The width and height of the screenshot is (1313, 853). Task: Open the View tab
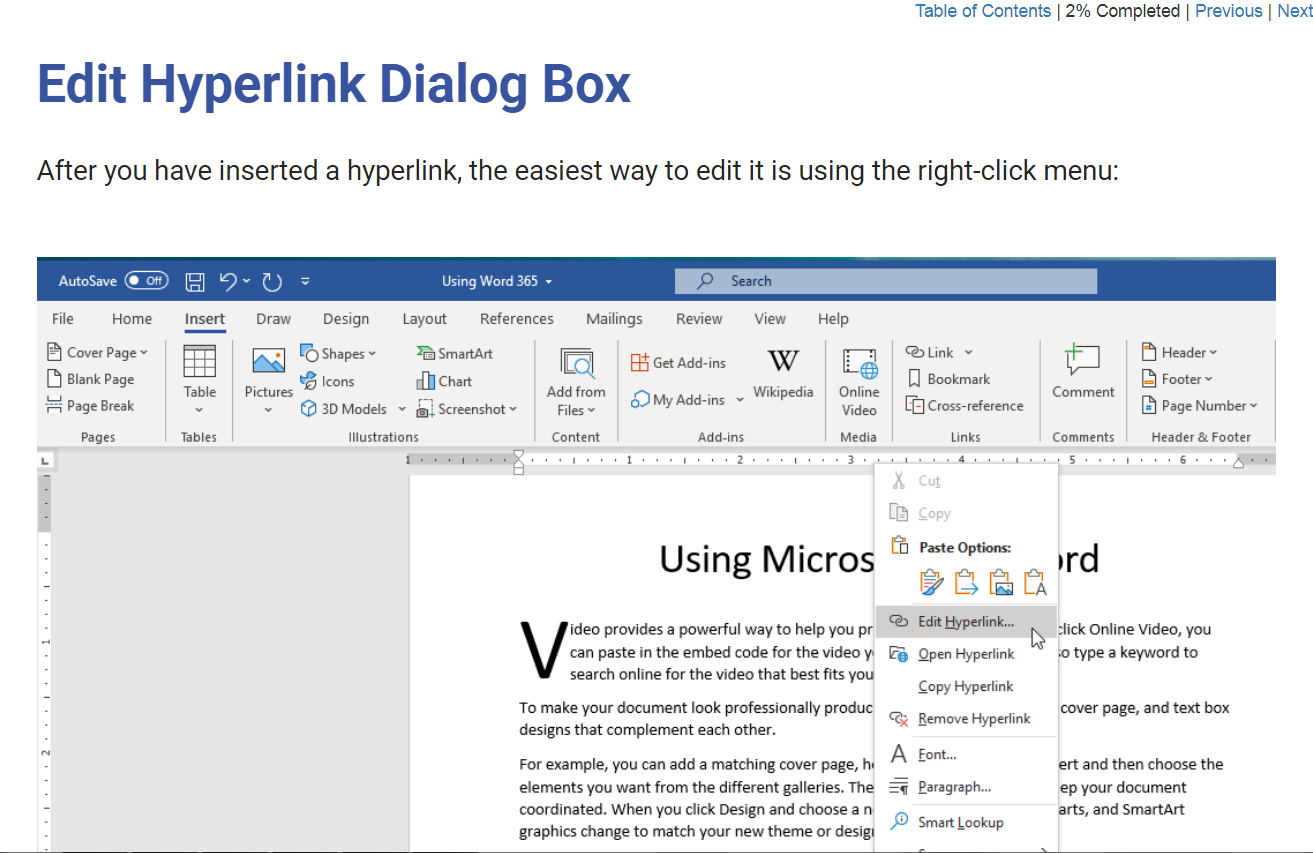click(x=770, y=319)
